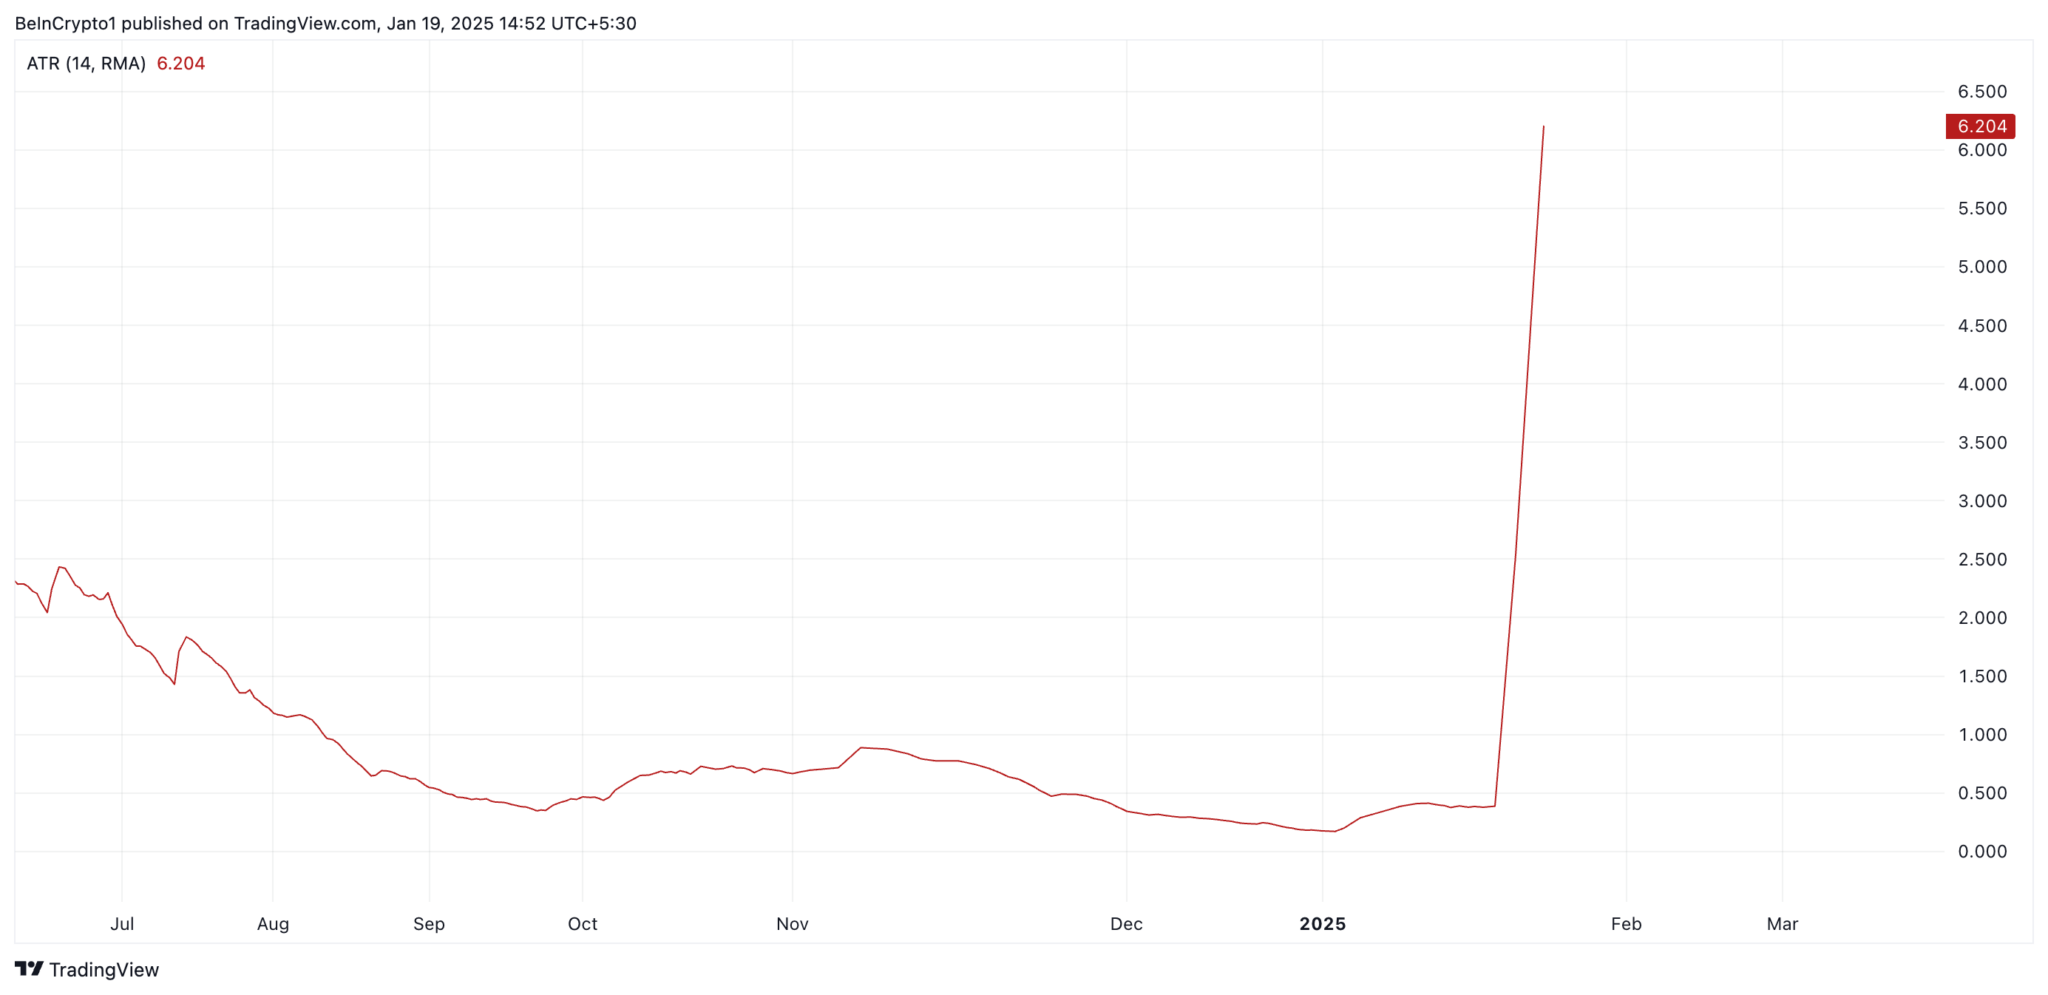Click the Mar time axis marker
The image size is (2048, 995).
click(x=1782, y=924)
